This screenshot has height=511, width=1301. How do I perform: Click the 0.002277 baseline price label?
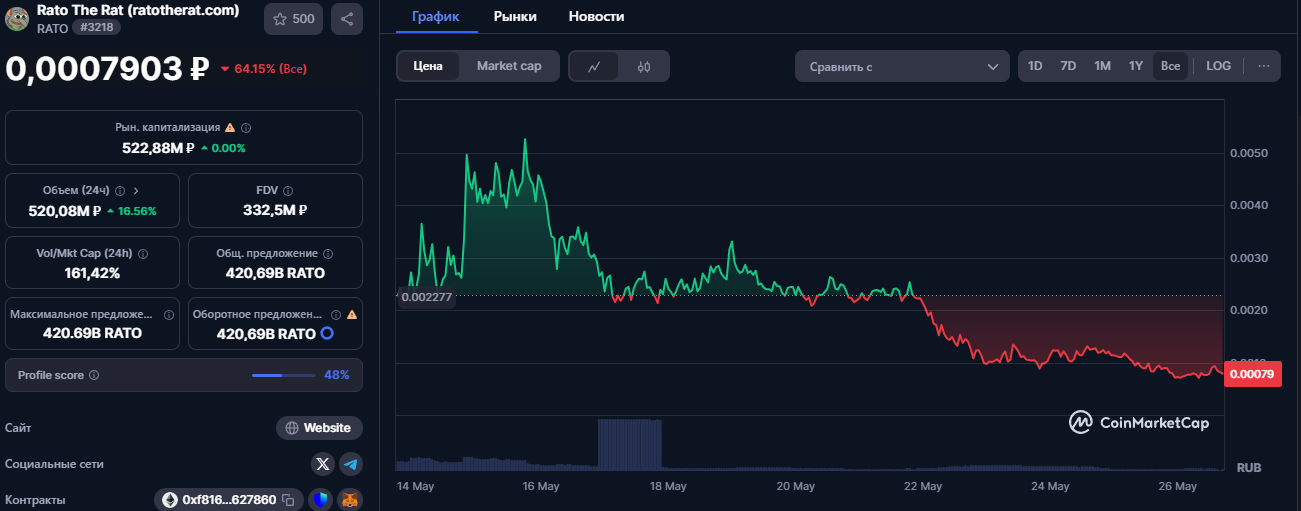click(427, 297)
